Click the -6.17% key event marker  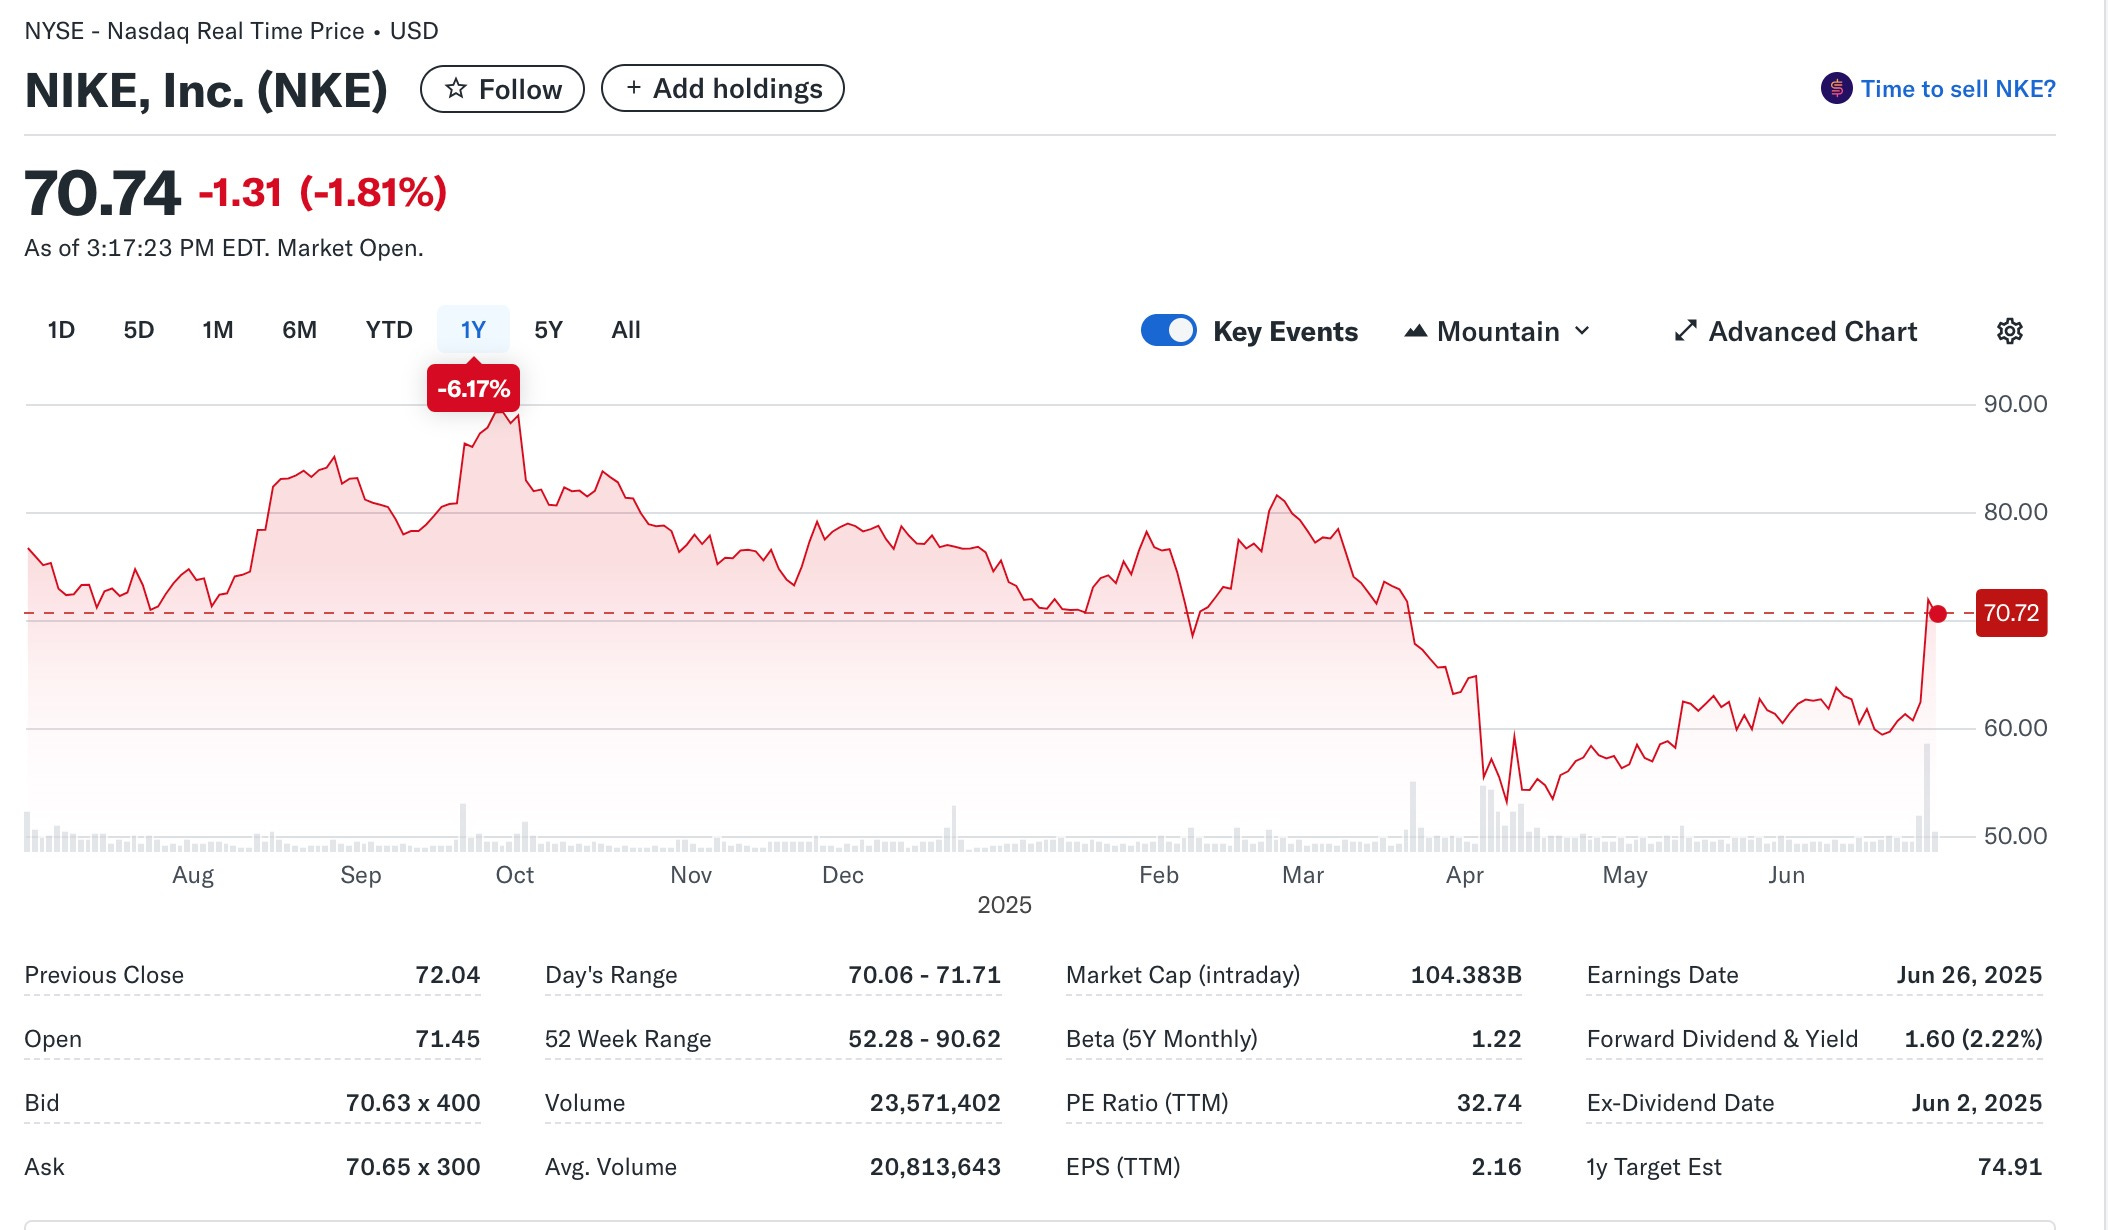point(473,388)
